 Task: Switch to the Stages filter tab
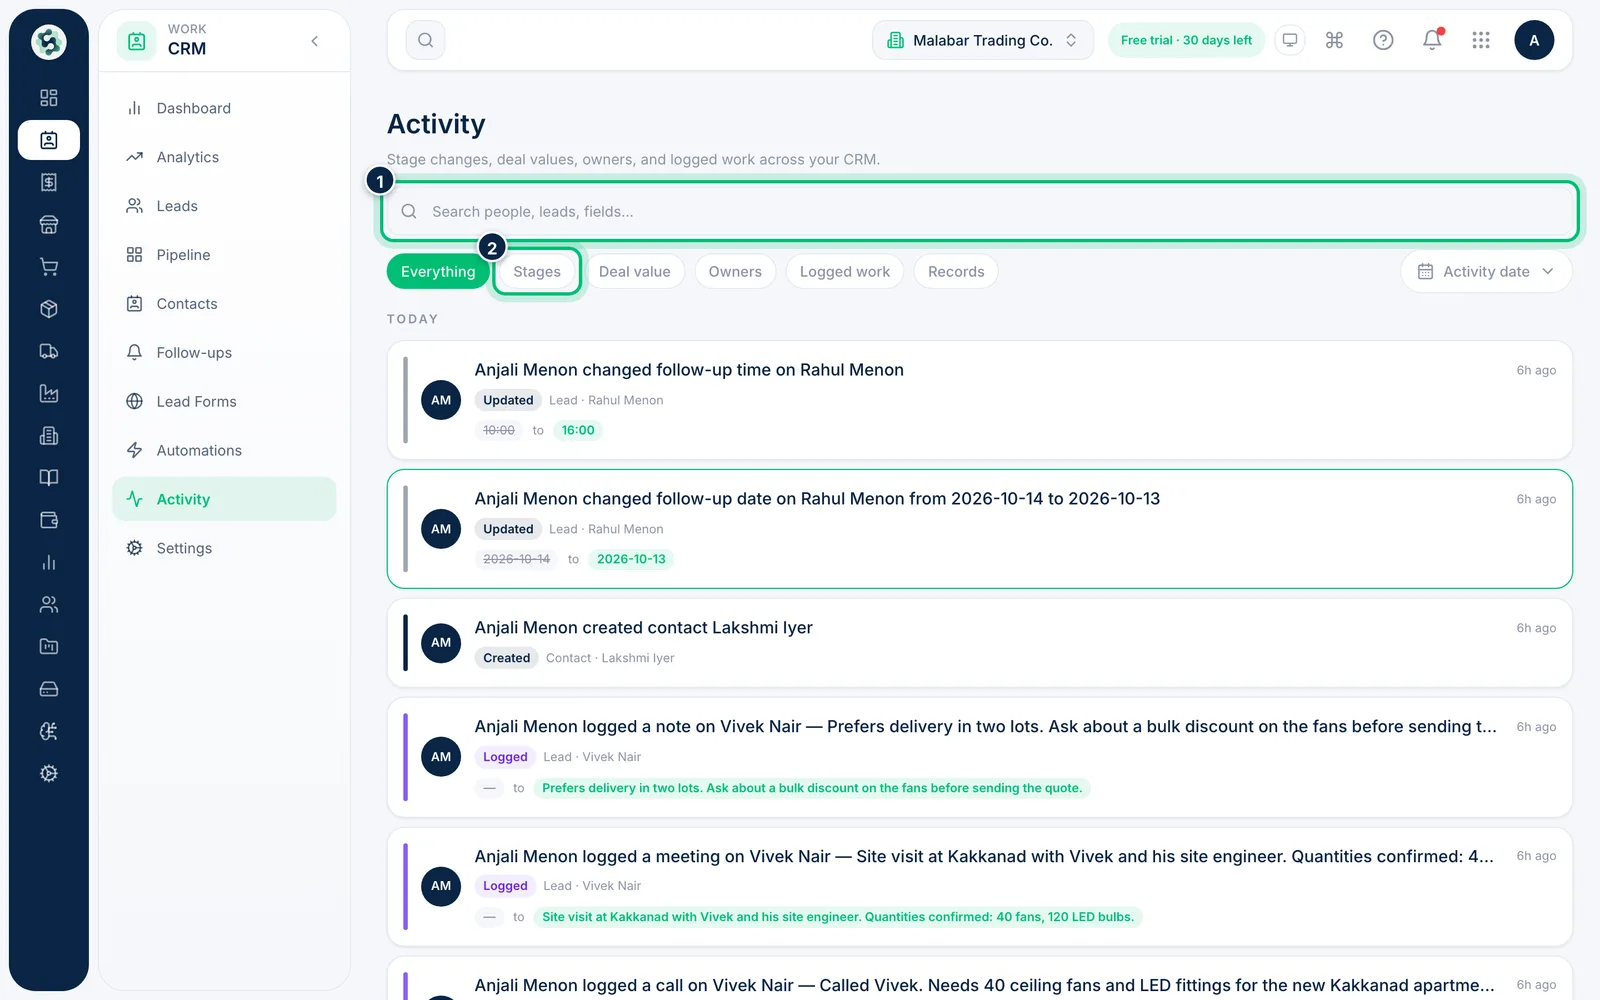pos(537,272)
